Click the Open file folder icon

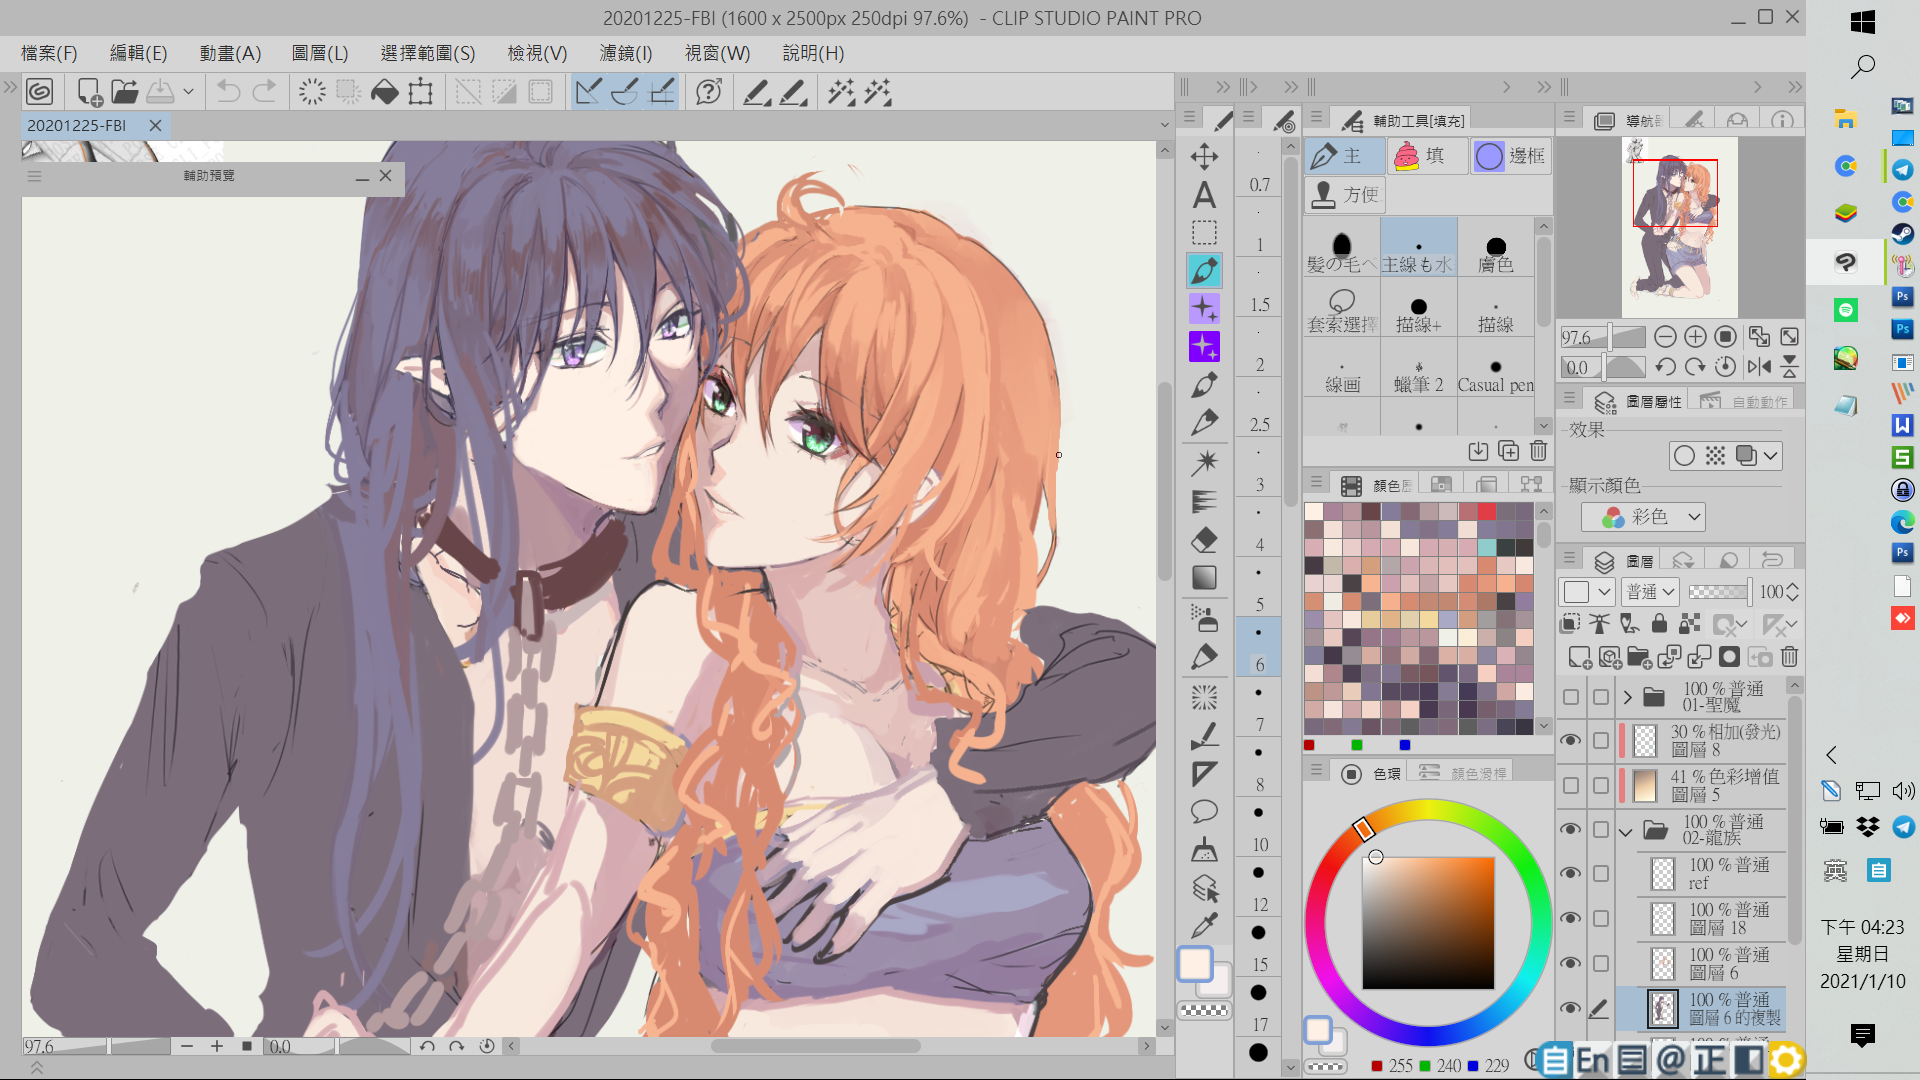click(x=125, y=93)
